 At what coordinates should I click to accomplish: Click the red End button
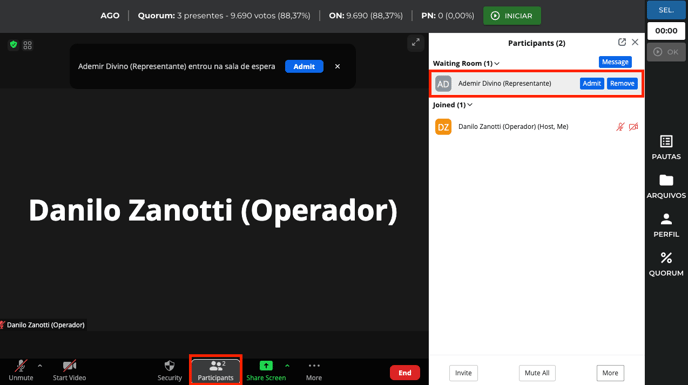405,373
